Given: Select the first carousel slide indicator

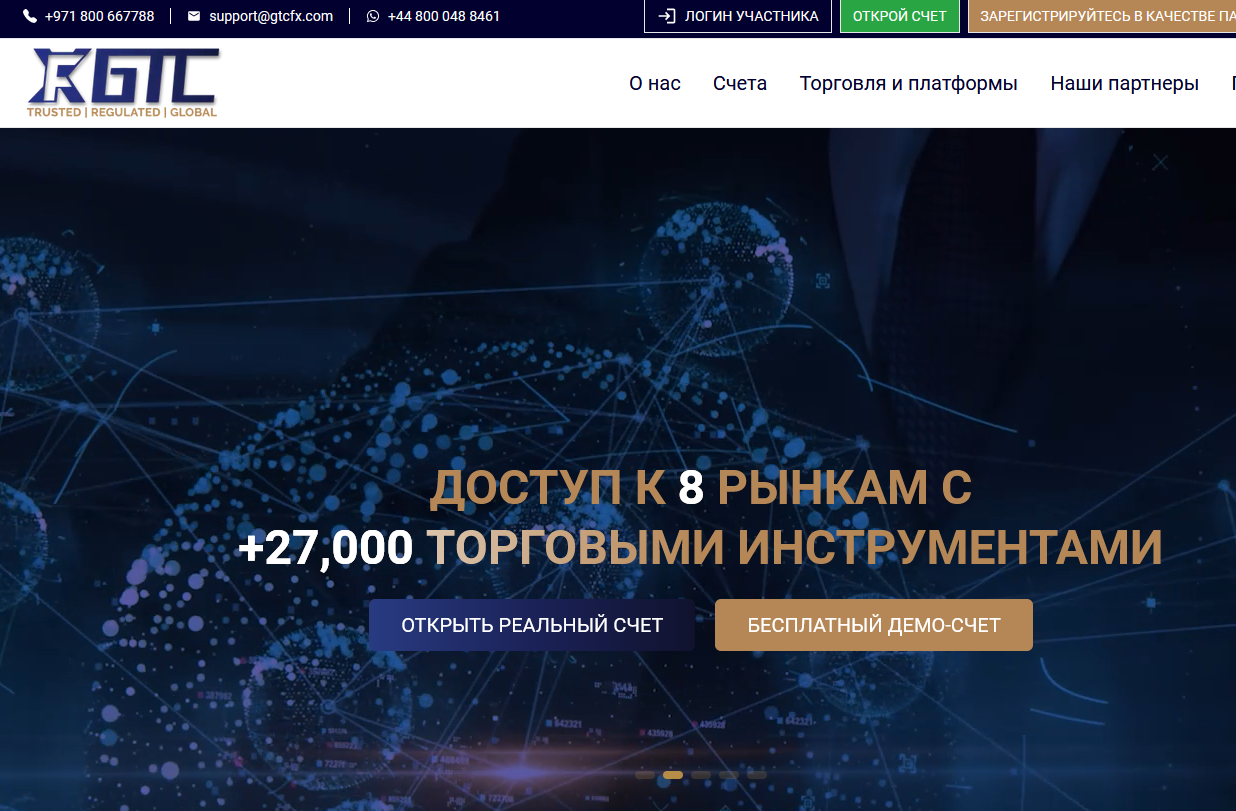Looking at the screenshot, I should [x=645, y=775].
